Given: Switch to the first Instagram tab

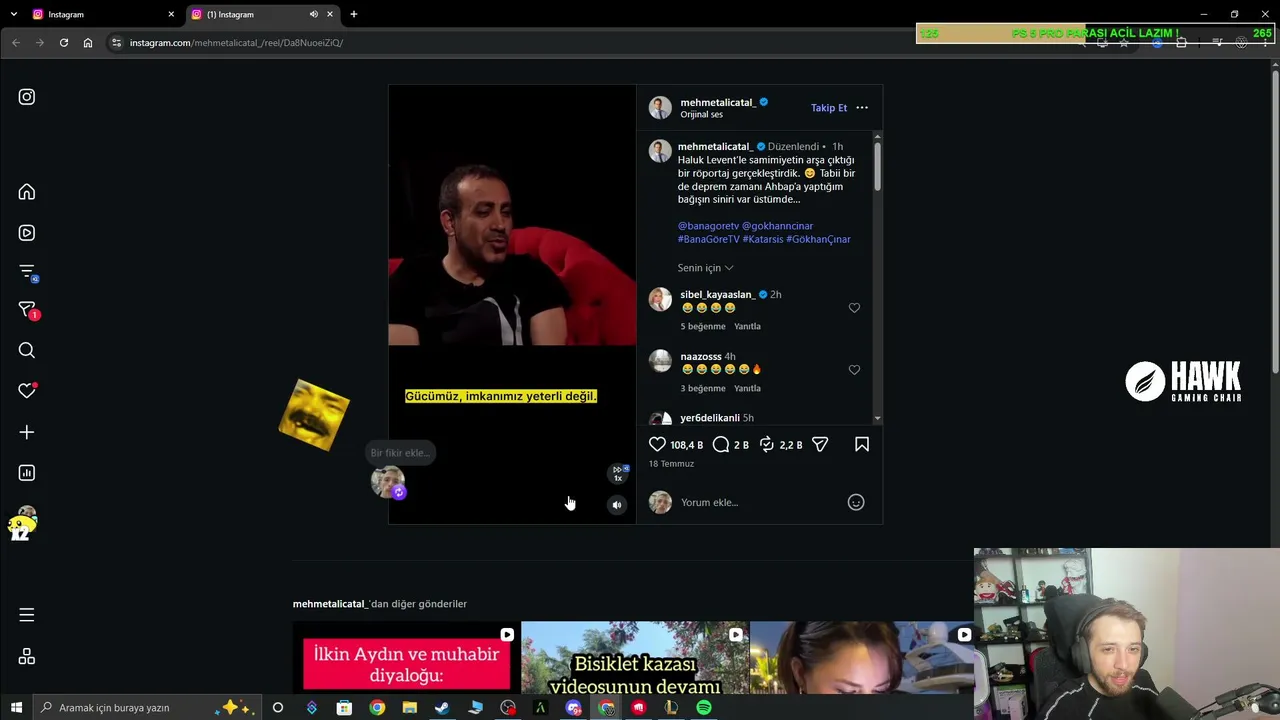Looking at the screenshot, I should coord(97,14).
